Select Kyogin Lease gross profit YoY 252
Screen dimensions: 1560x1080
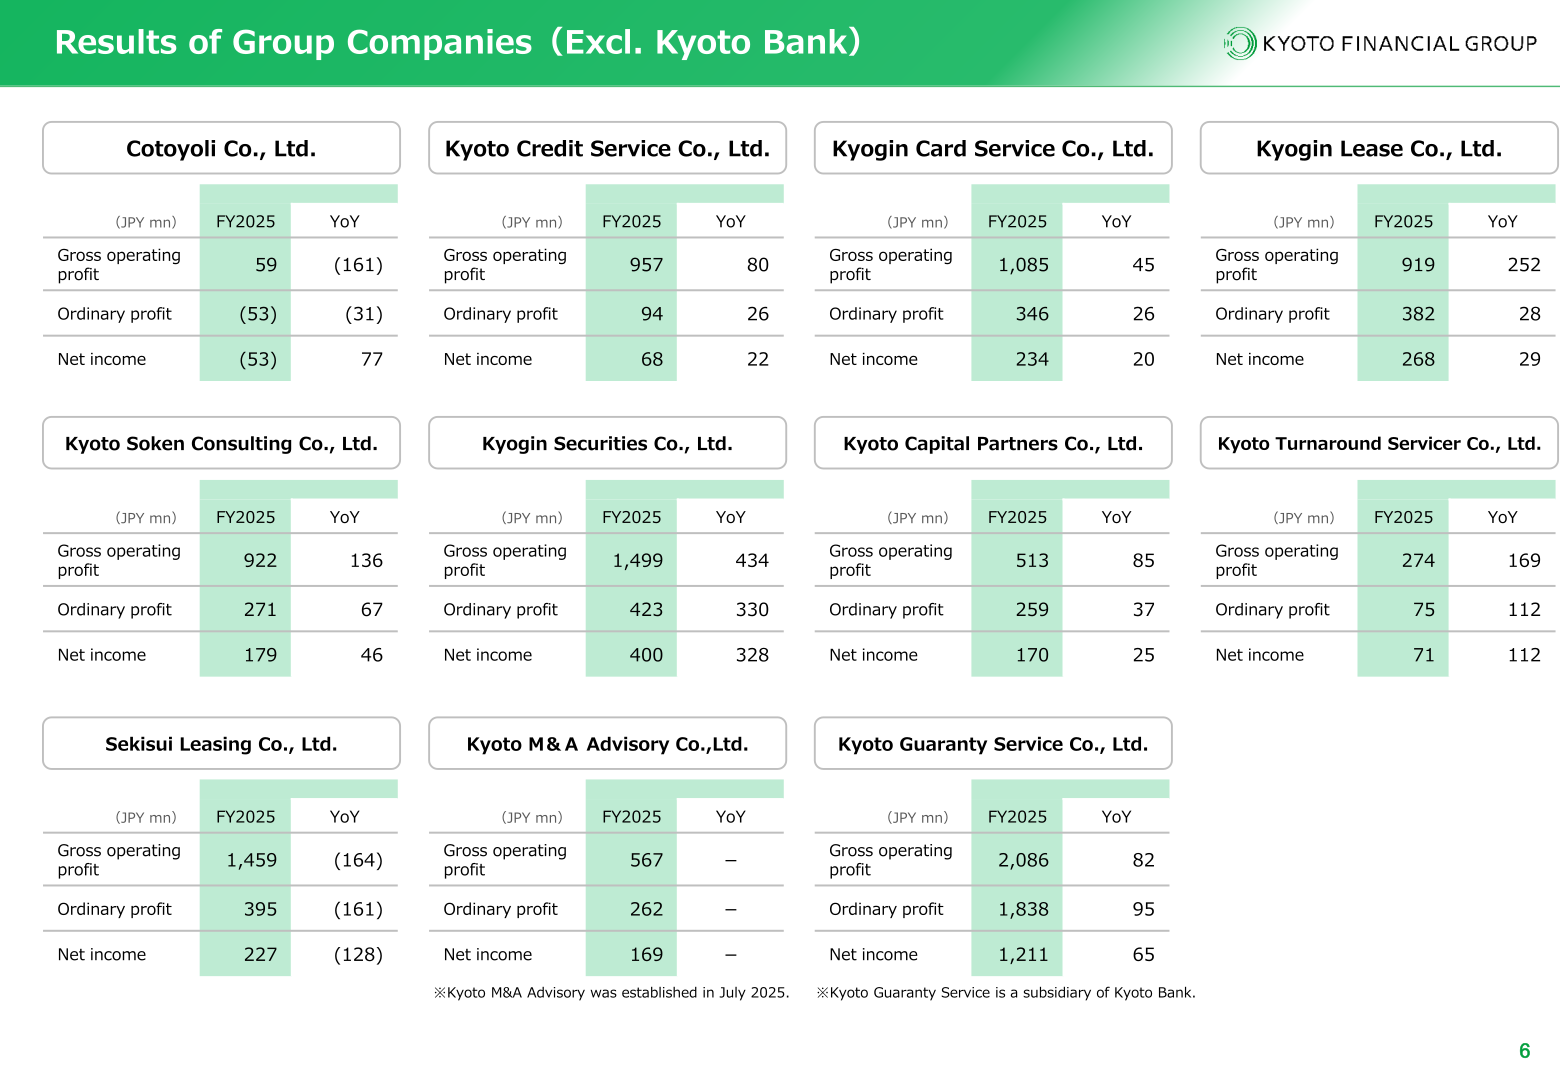pos(1524,265)
